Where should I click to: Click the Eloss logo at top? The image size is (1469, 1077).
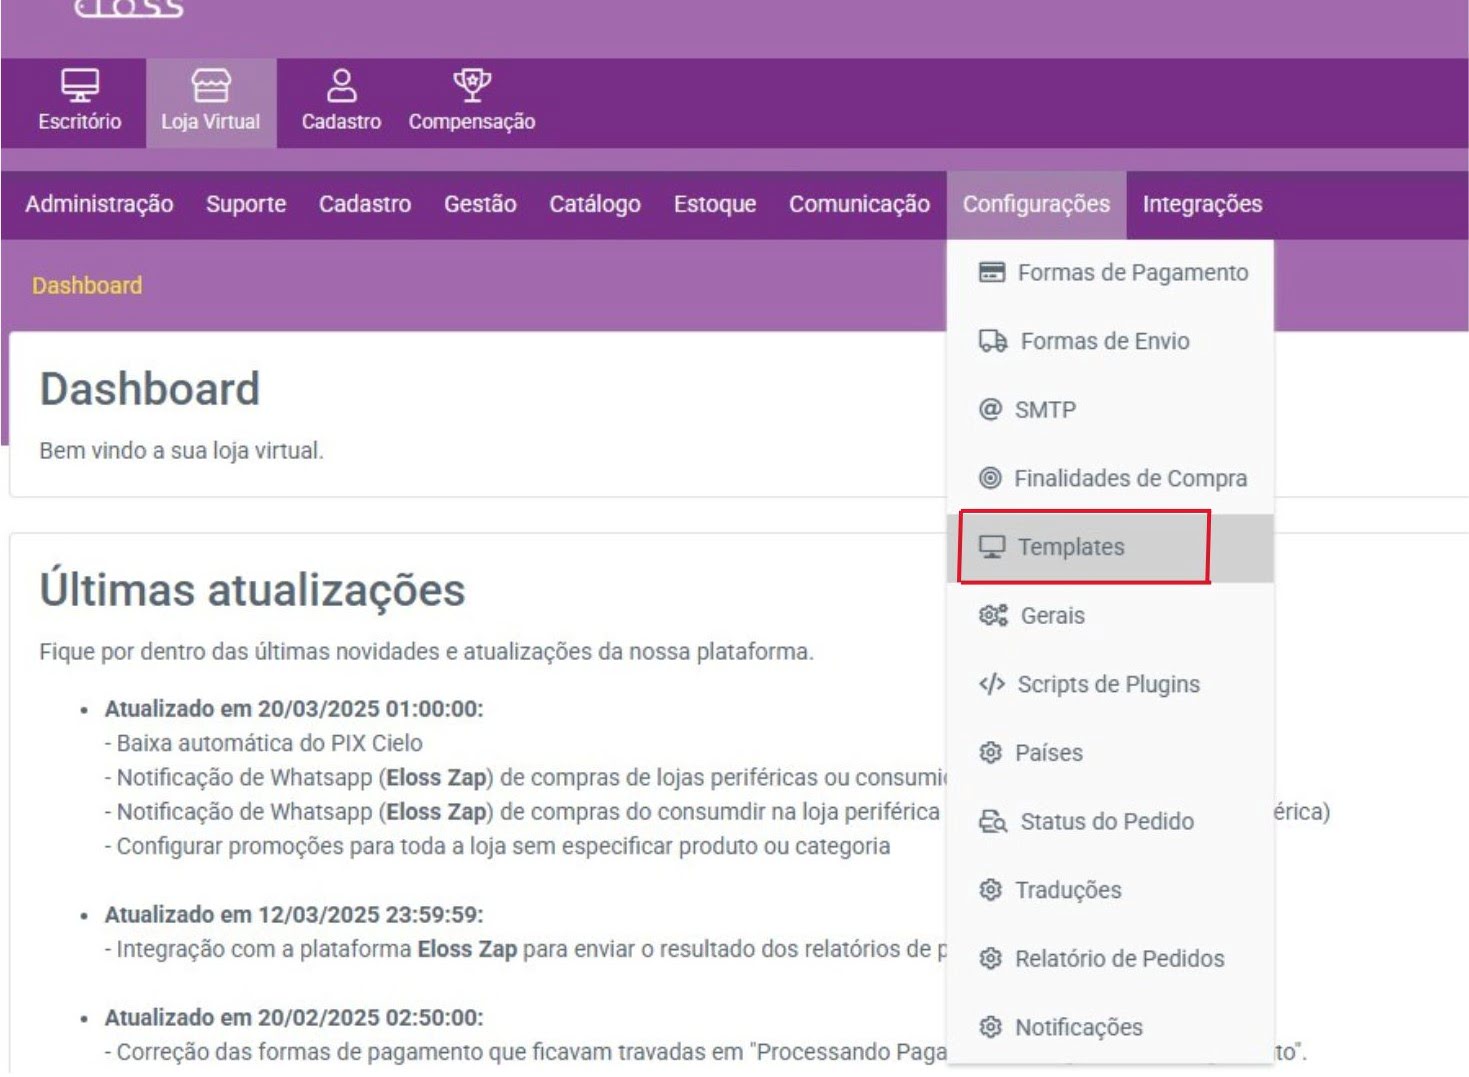pos(129,9)
